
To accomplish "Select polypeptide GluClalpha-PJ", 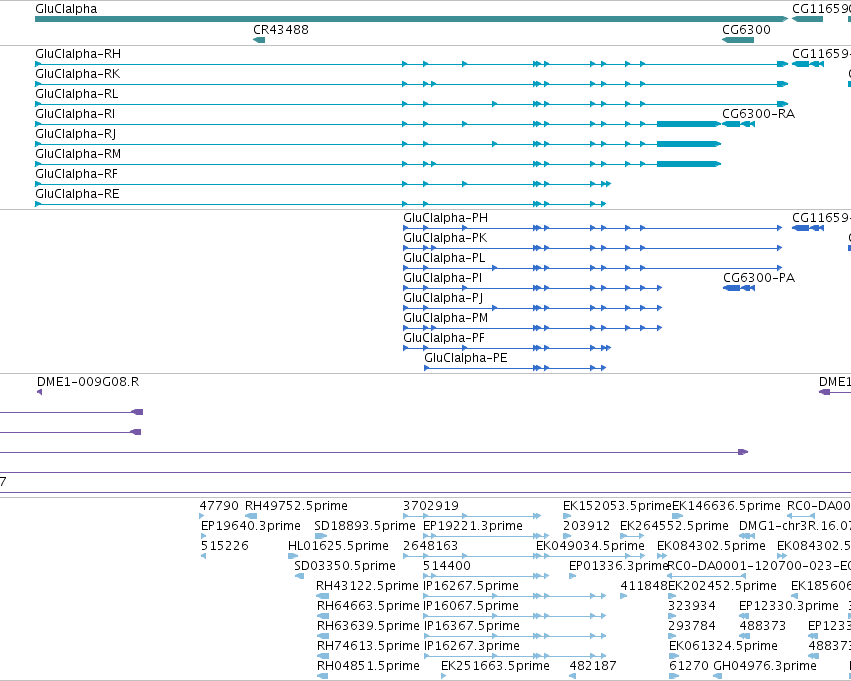I will pos(443,298).
